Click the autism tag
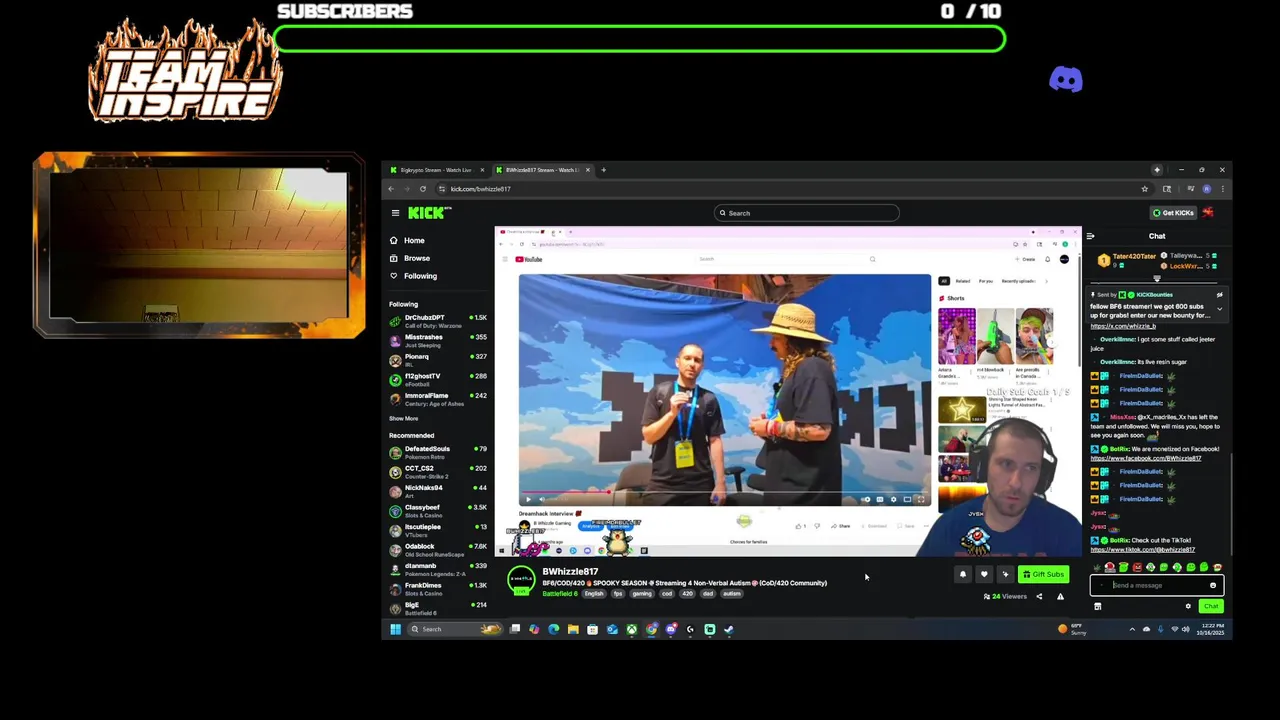The height and width of the screenshot is (720, 1280). point(732,594)
